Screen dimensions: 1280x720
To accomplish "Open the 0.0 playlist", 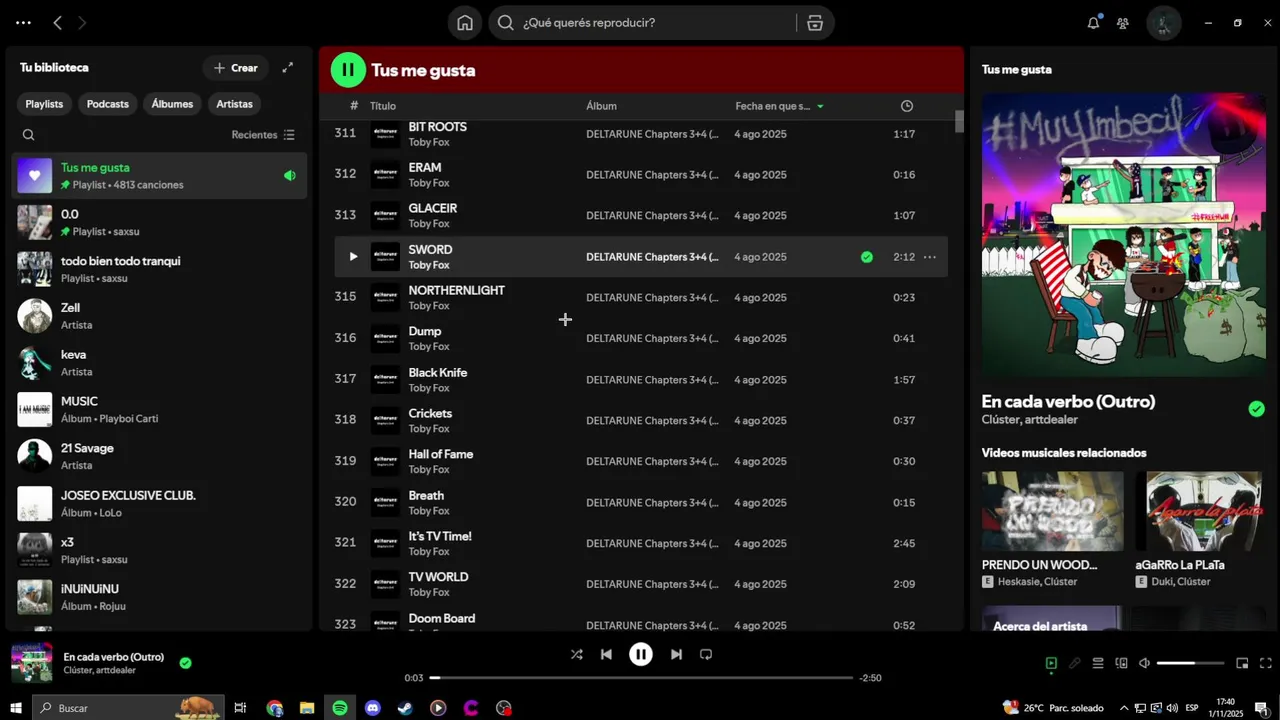I will click(x=160, y=222).
